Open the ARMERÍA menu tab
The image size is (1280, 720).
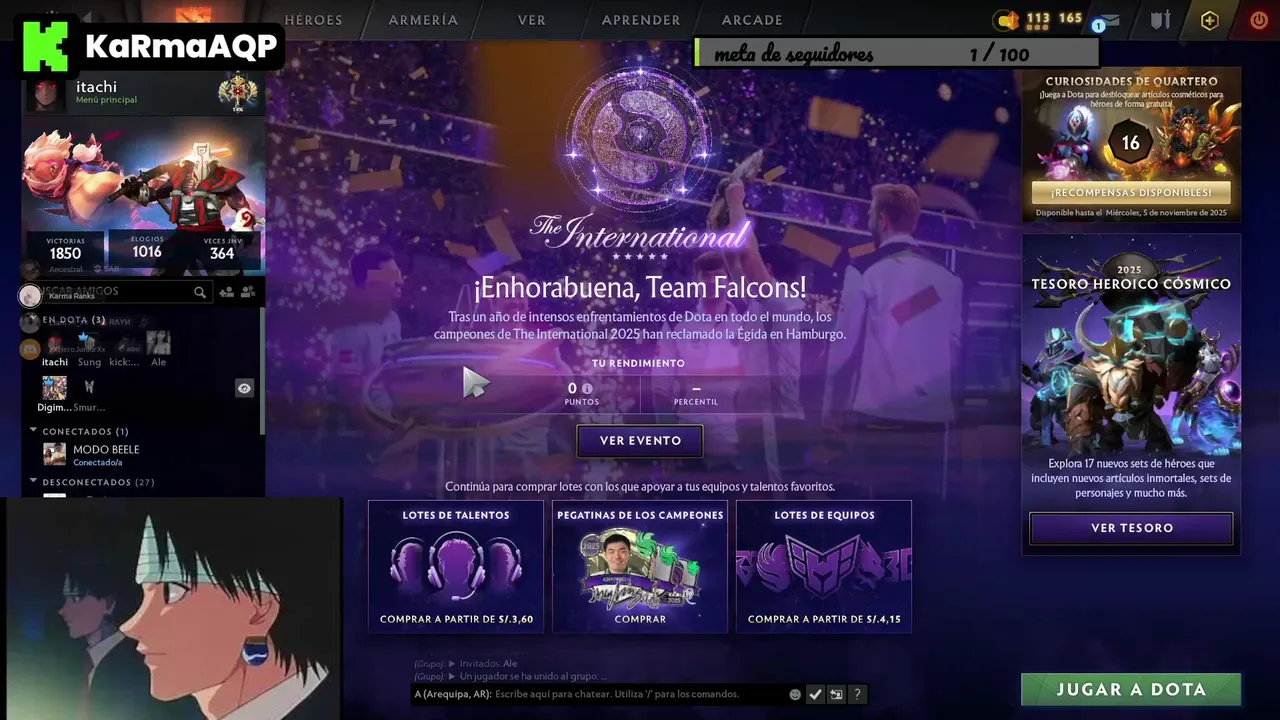tap(423, 20)
